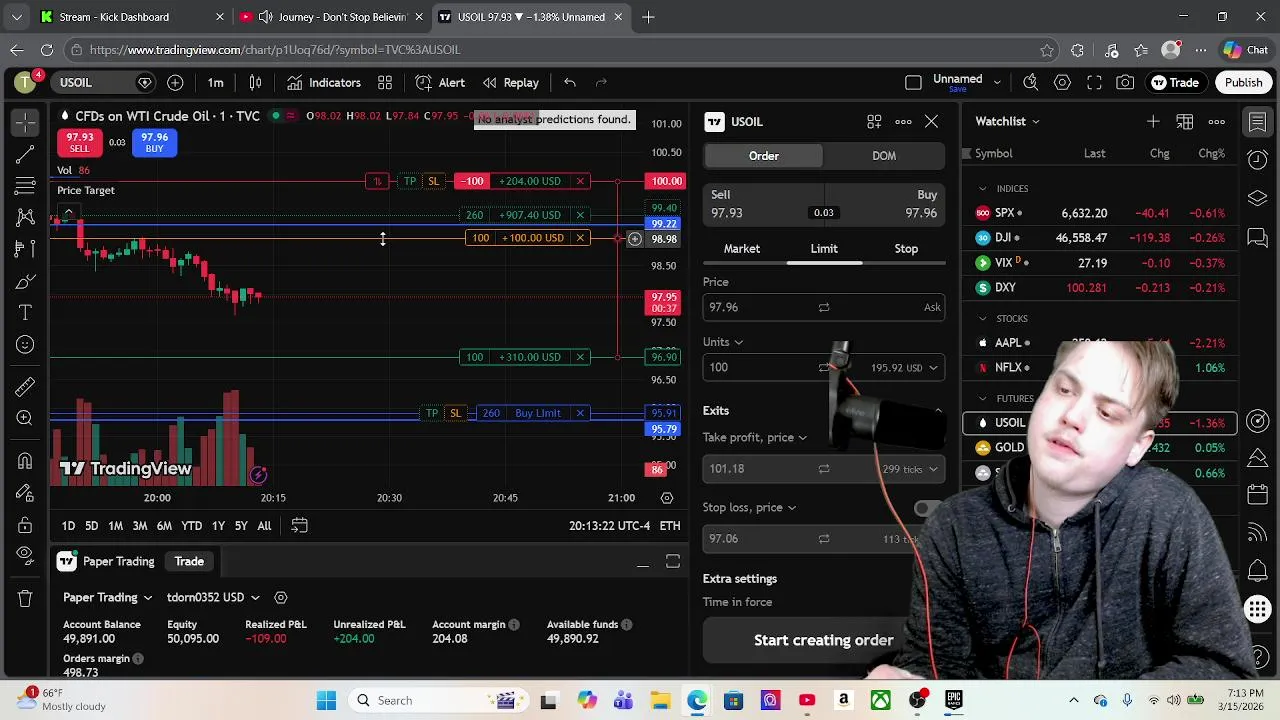Select the text annotation tool
This screenshot has width=1280, height=720.
(25, 313)
